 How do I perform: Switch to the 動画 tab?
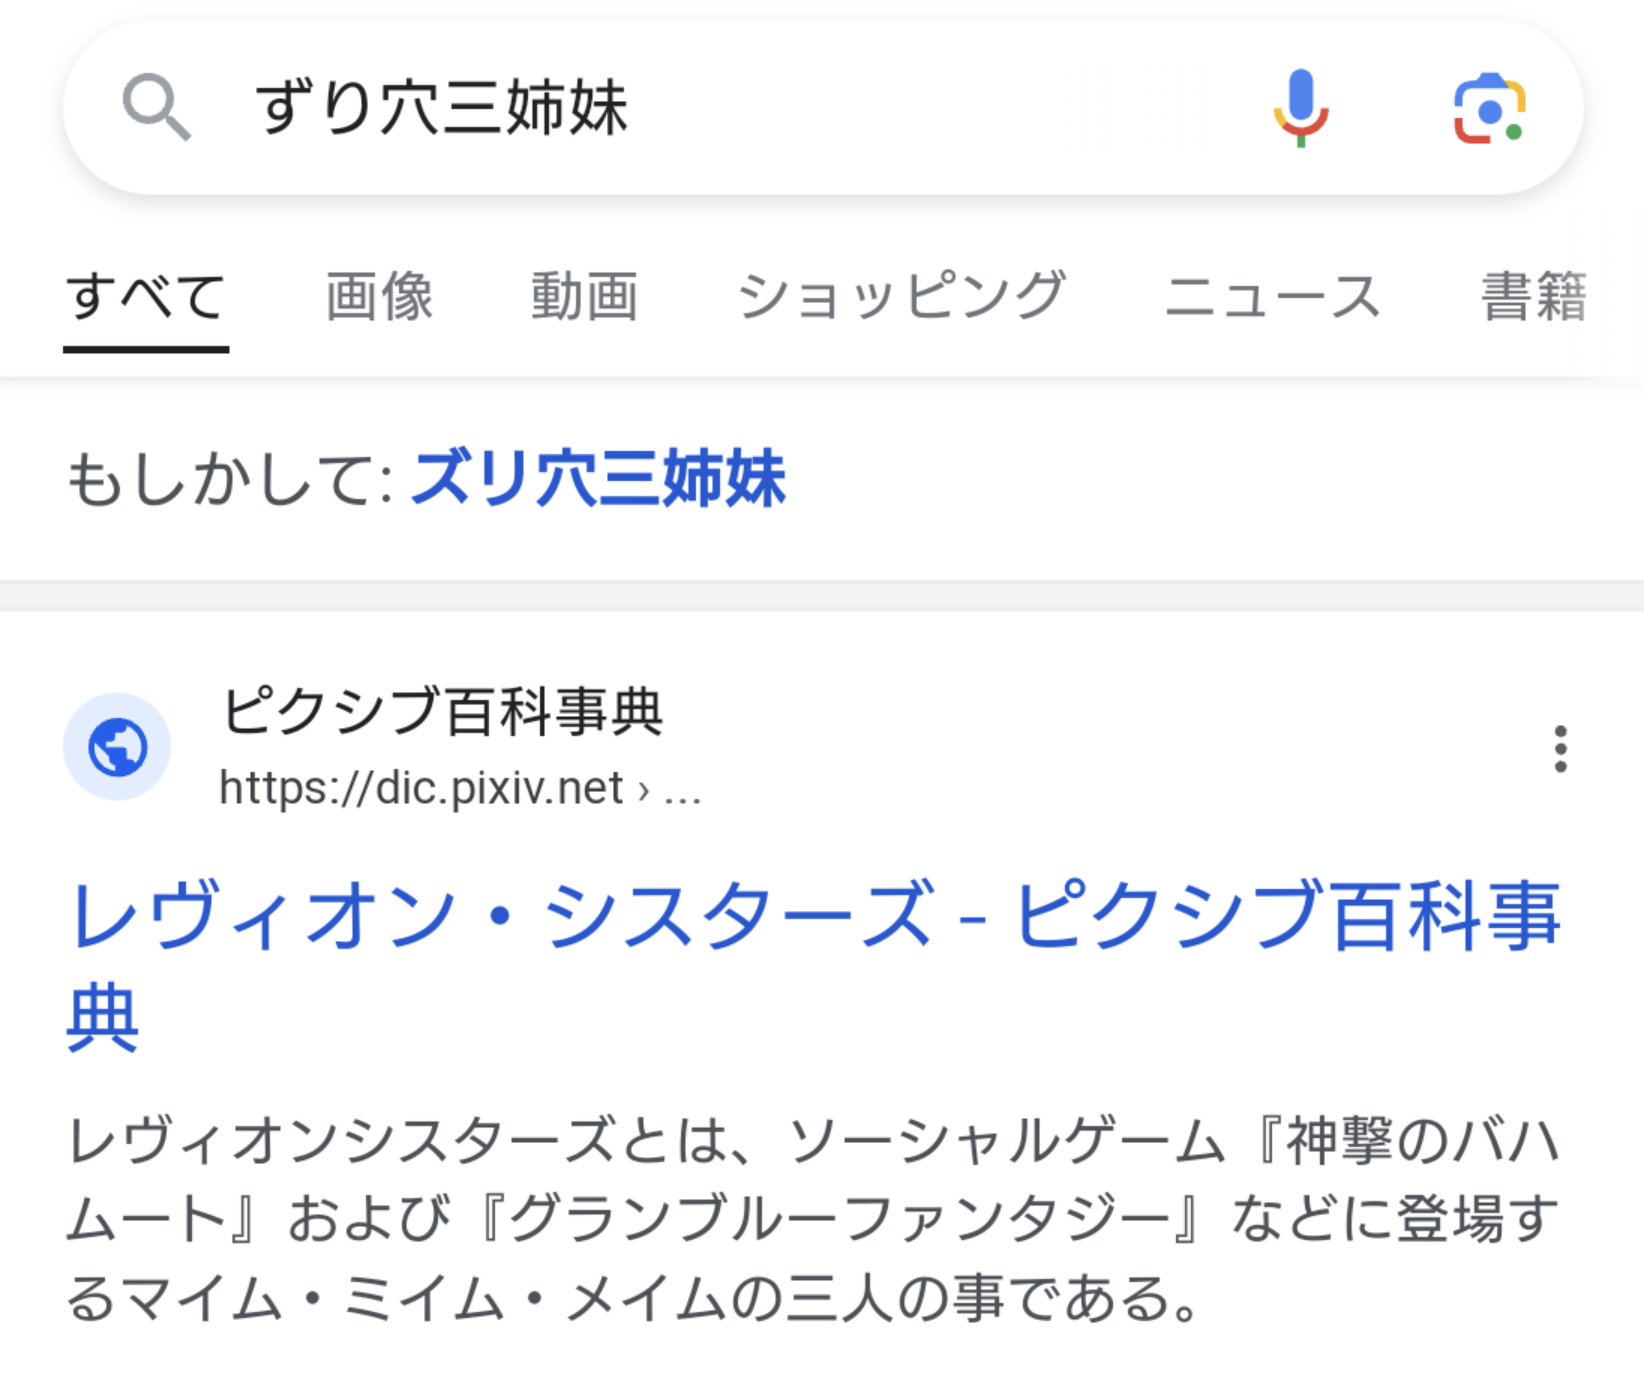[x=585, y=296]
